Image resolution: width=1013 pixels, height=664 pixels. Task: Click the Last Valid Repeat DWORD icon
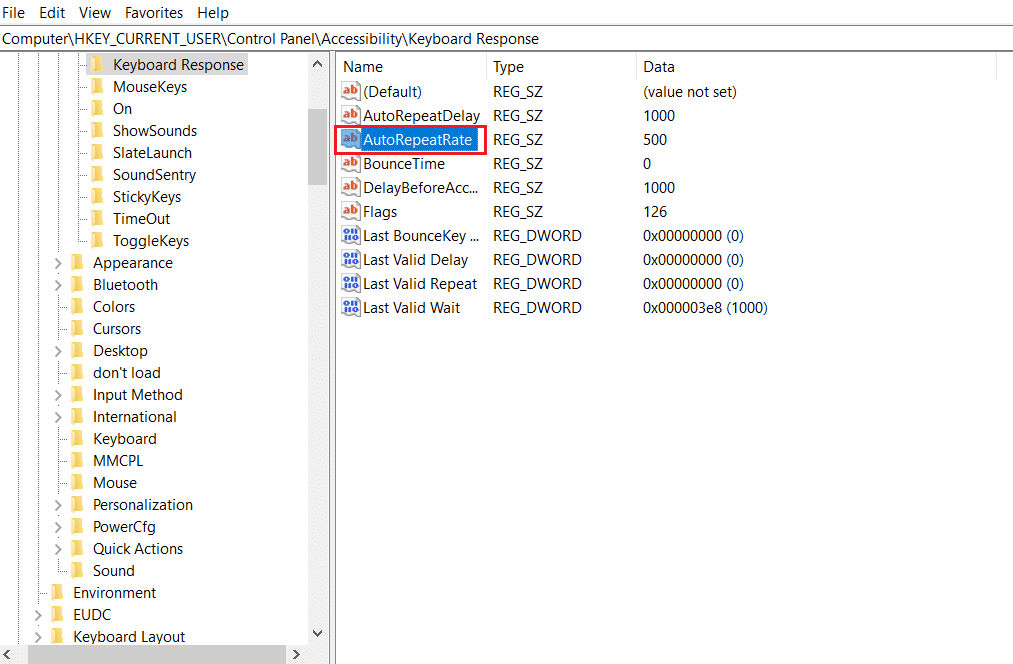[x=350, y=283]
